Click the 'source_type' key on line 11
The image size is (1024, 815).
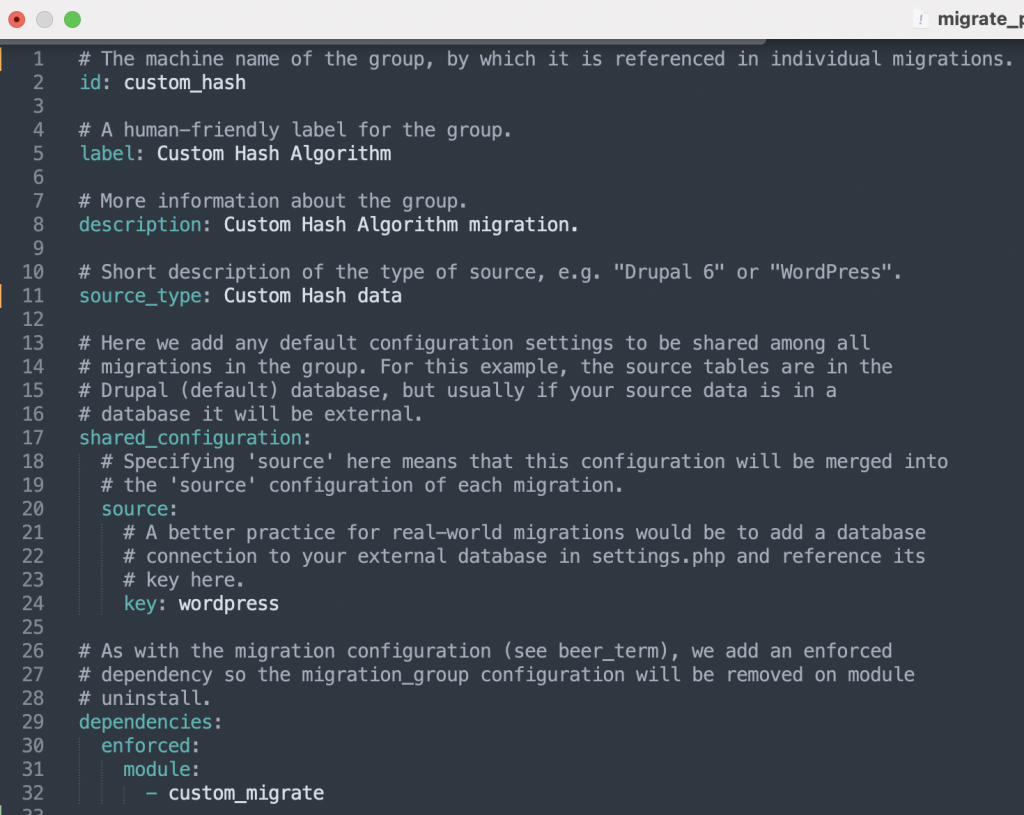140,296
